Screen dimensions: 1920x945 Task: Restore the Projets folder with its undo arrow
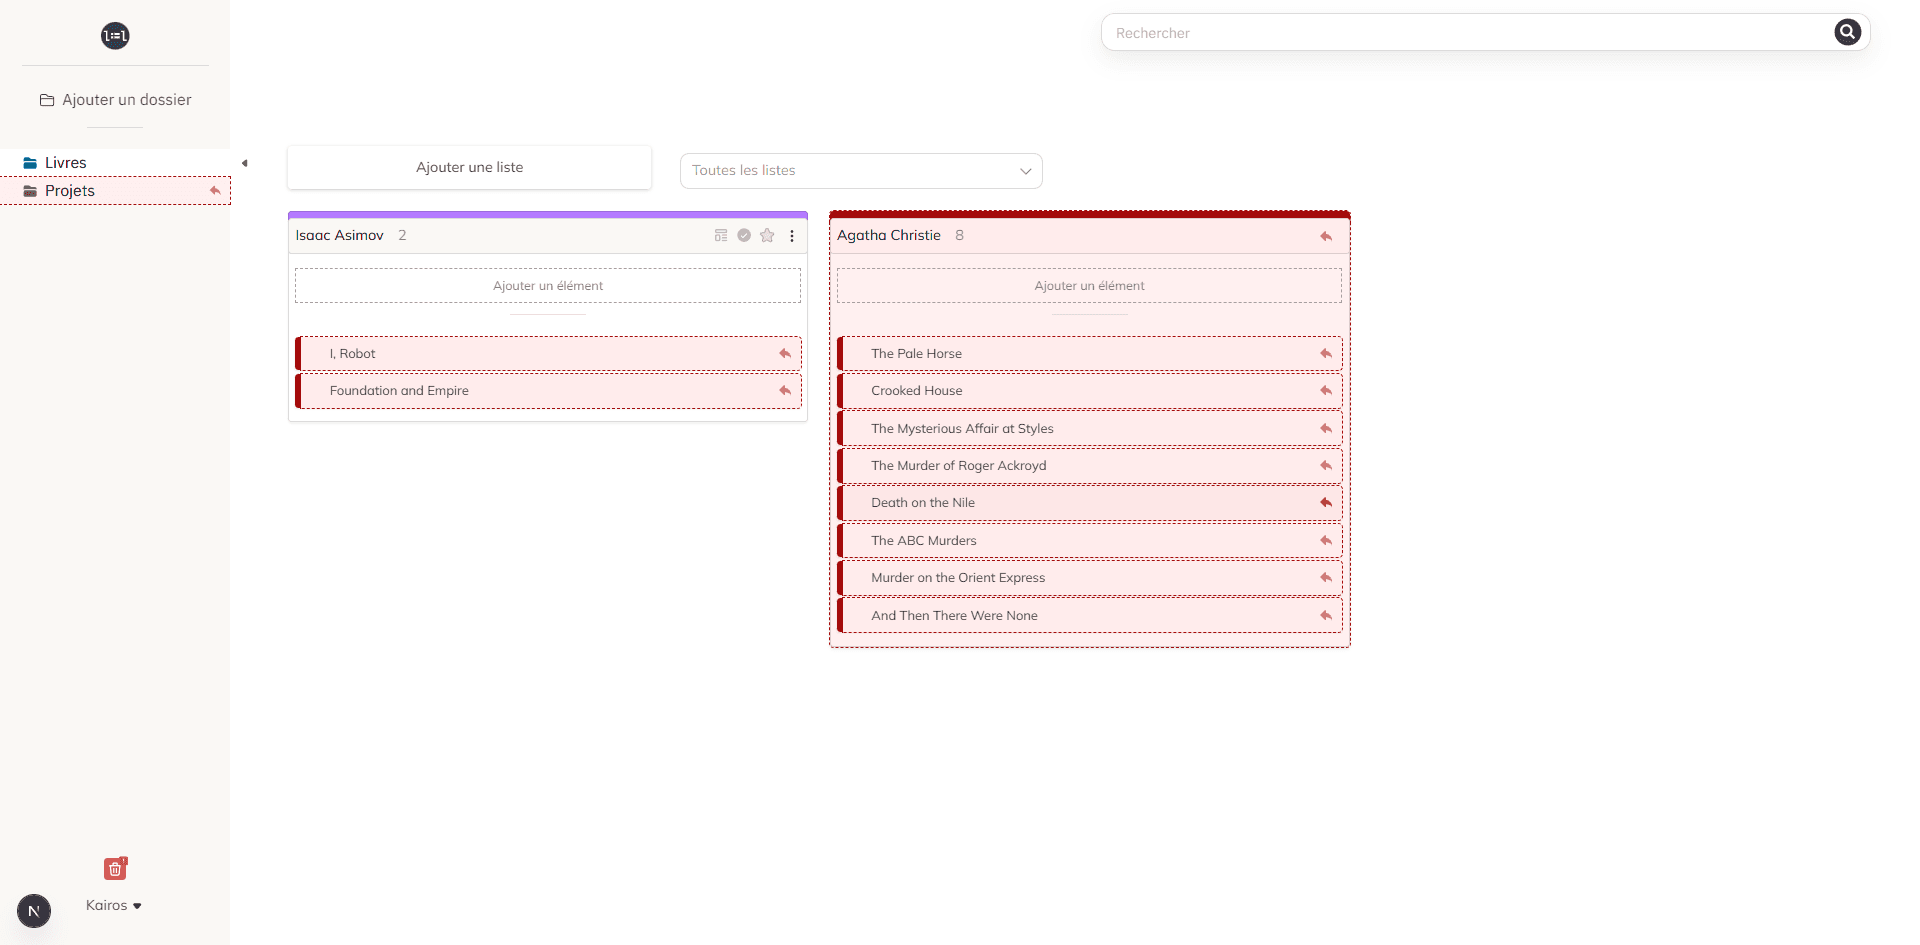click(x=215, y=191)
